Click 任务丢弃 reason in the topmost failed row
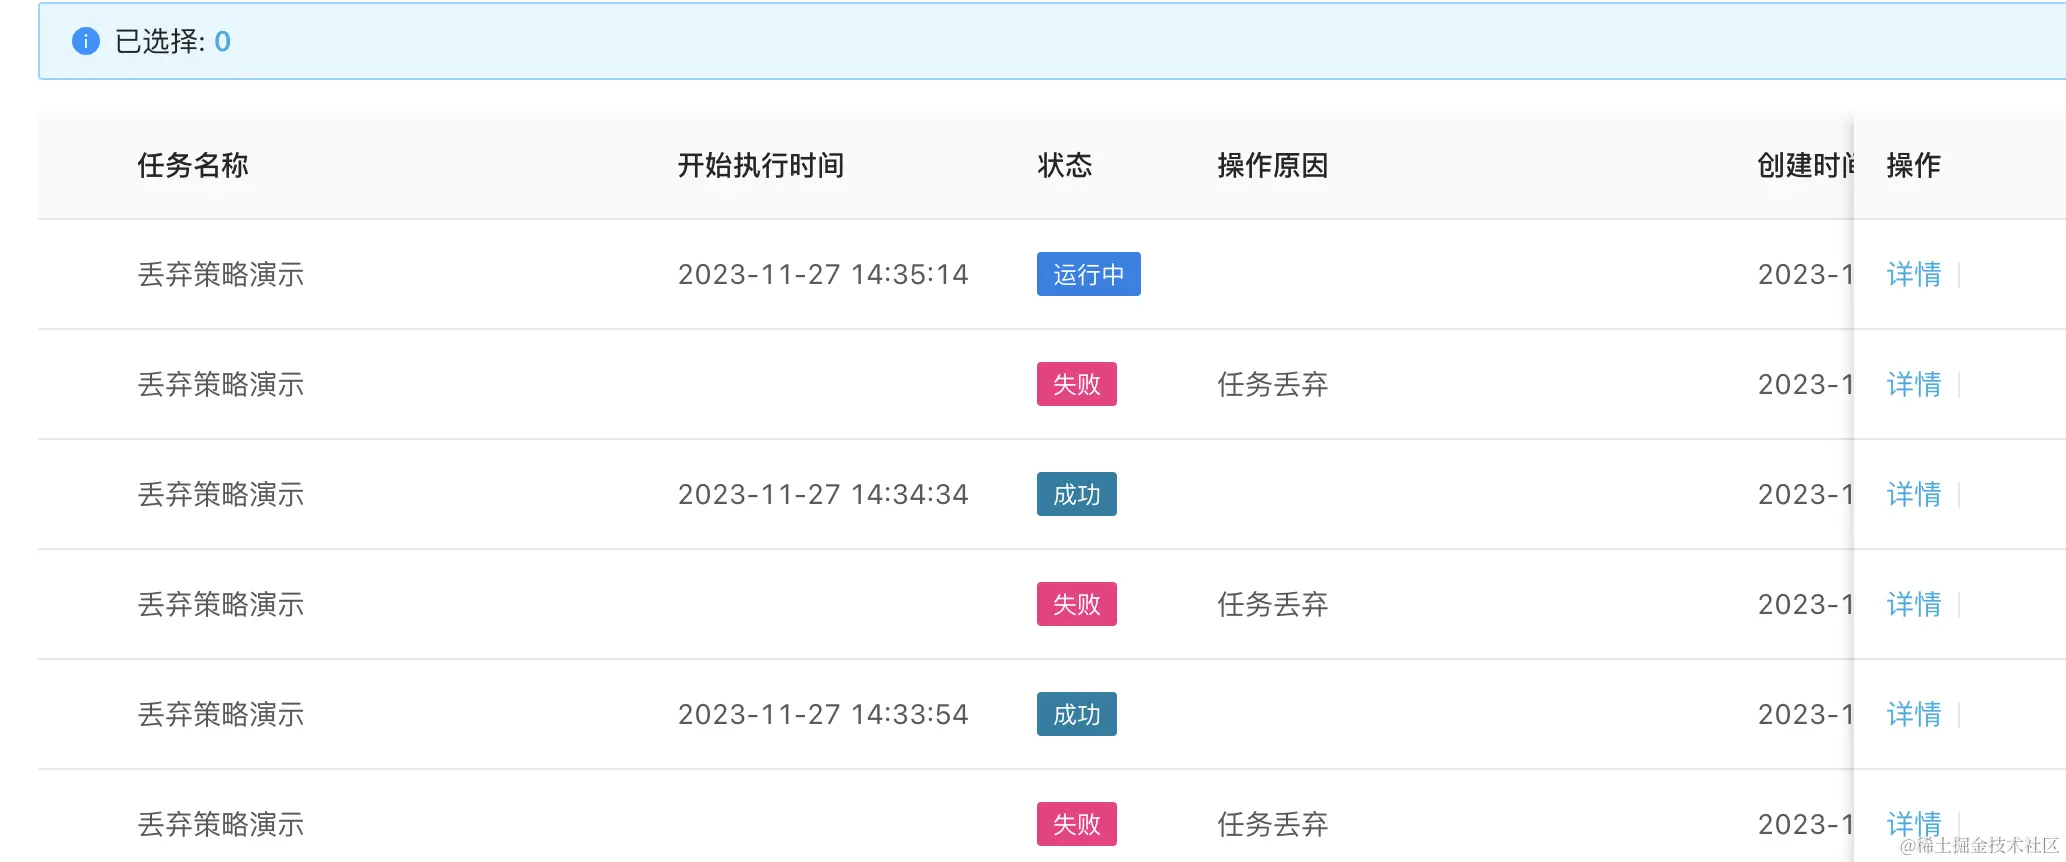 (1272, 384)
